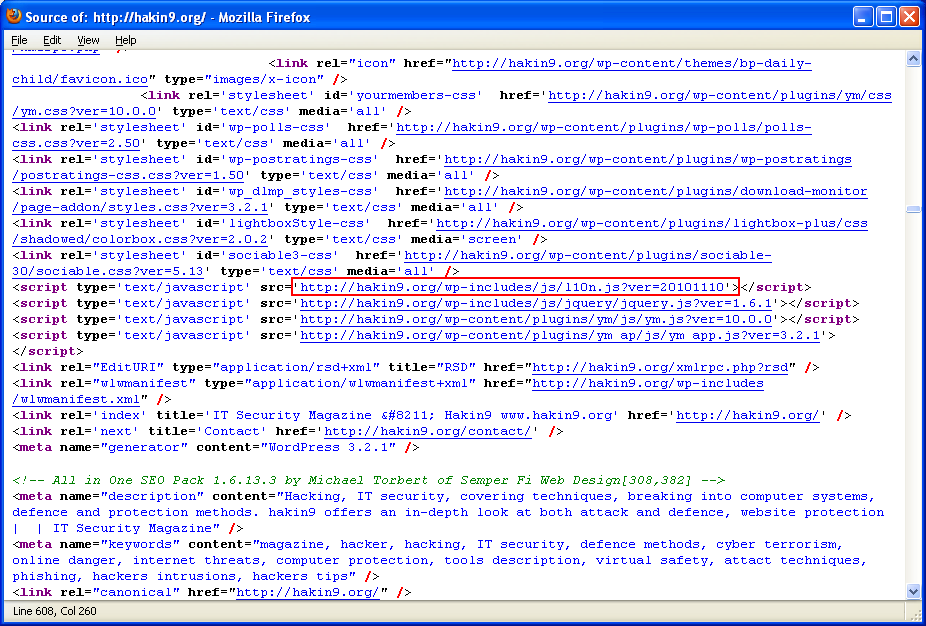Open the Help menu

pos(126,40)
